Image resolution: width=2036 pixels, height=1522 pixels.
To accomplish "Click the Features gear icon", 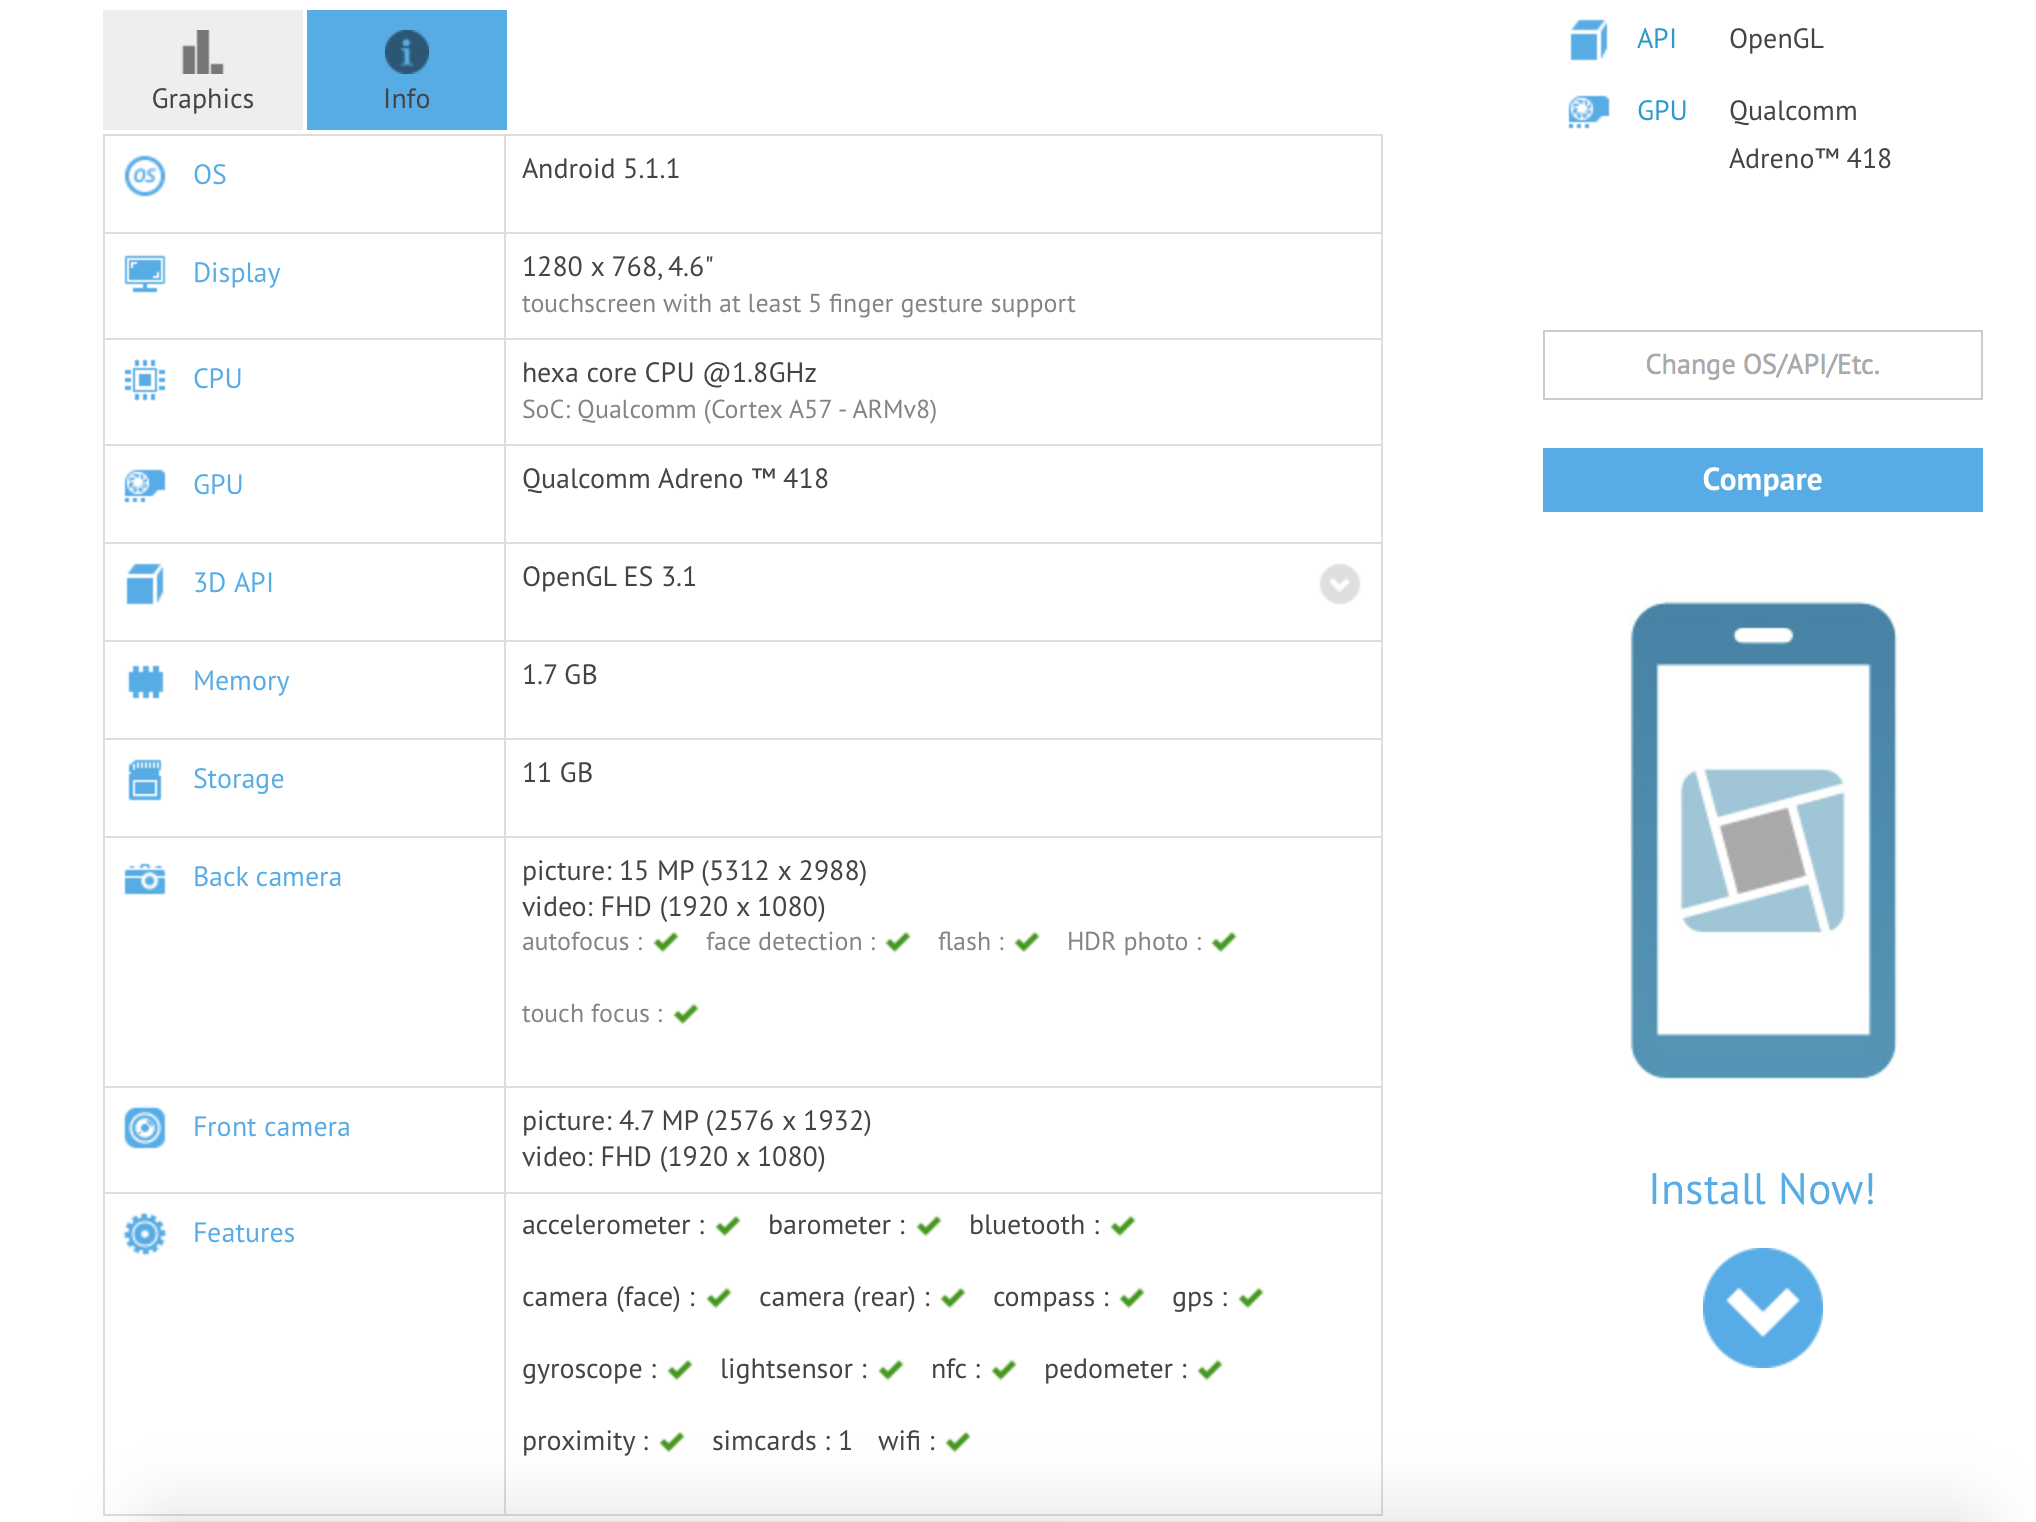I will [145, 1234].
